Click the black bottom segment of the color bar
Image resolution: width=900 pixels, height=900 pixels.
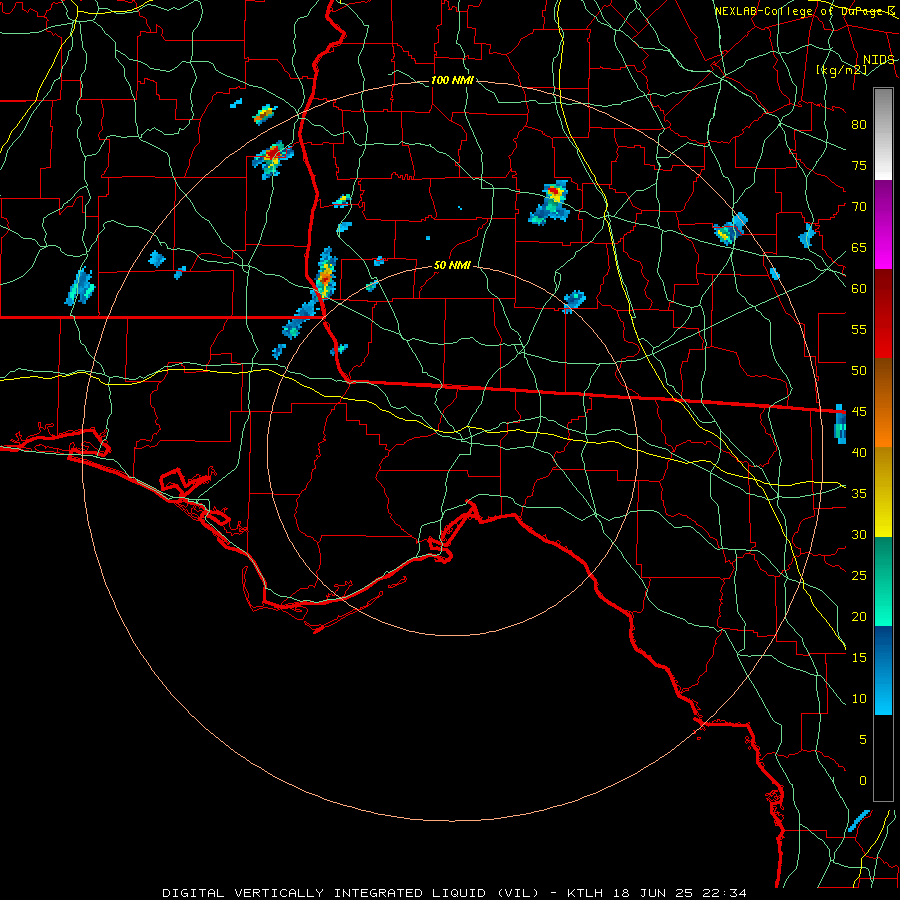pyautogui.click(x=883, y=758)
